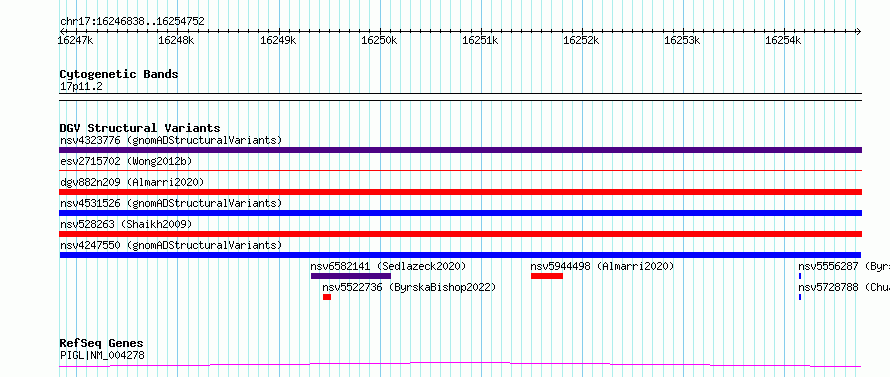Open nsv6582141 (Sedlazeck2020) variant label
890x377 pixels.
click(388, 266)
